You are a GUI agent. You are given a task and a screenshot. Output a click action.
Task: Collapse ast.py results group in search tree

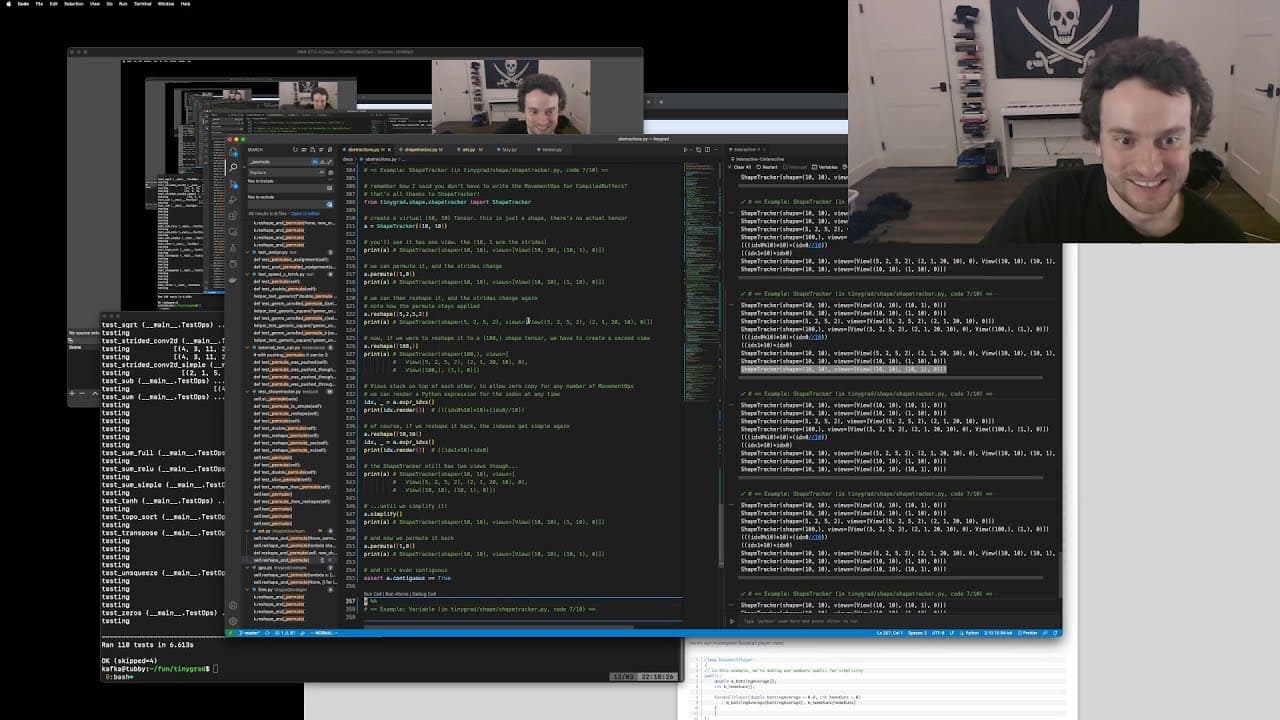coord(247,531)
